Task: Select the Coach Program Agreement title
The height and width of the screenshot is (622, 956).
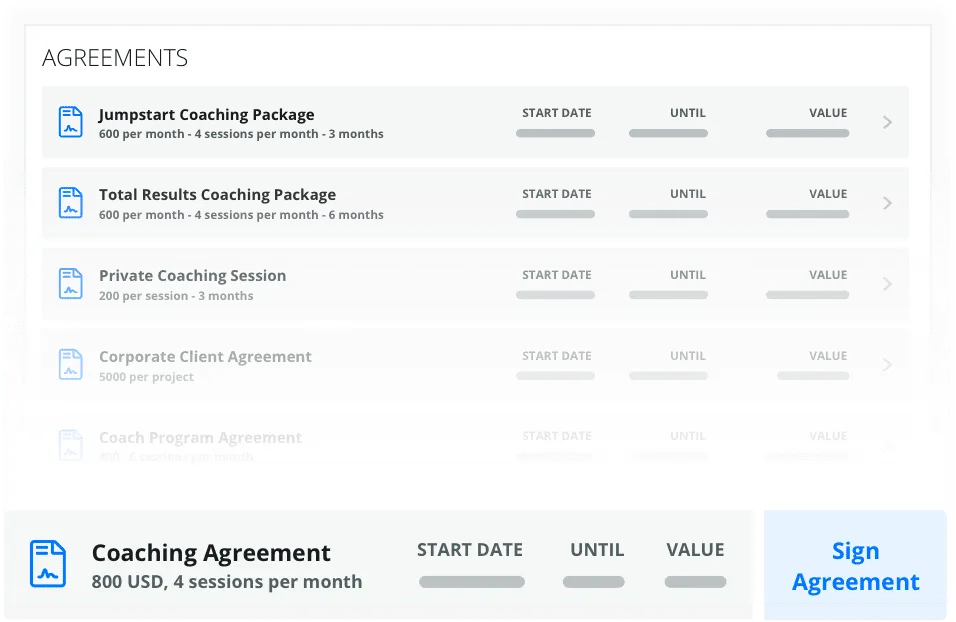Action: [x=200, y=438]
